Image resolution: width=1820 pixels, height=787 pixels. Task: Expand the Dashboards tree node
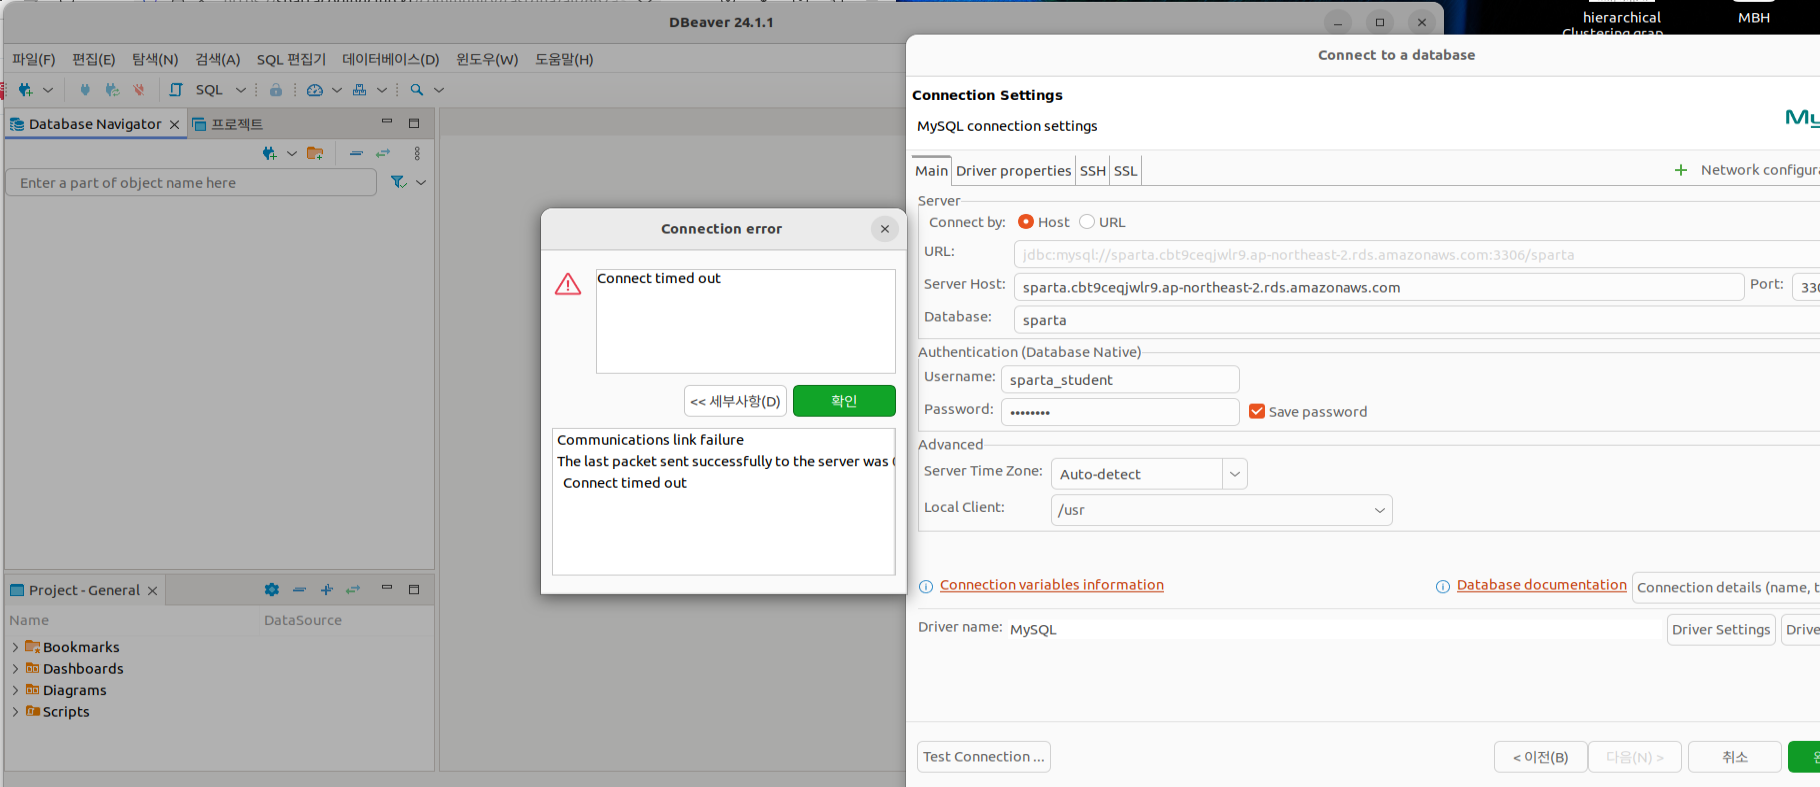click(x=15, y=668)
